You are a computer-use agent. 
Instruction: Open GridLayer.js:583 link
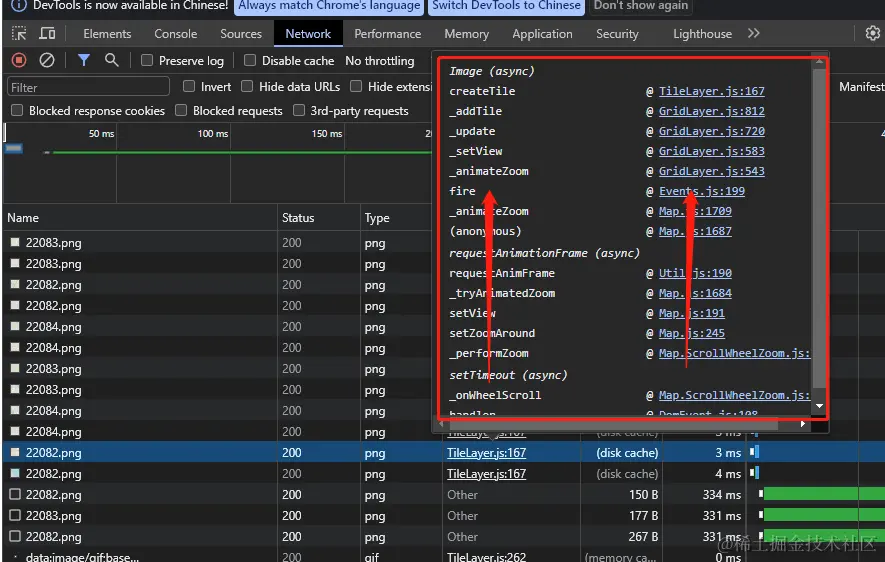pos(711,151)
